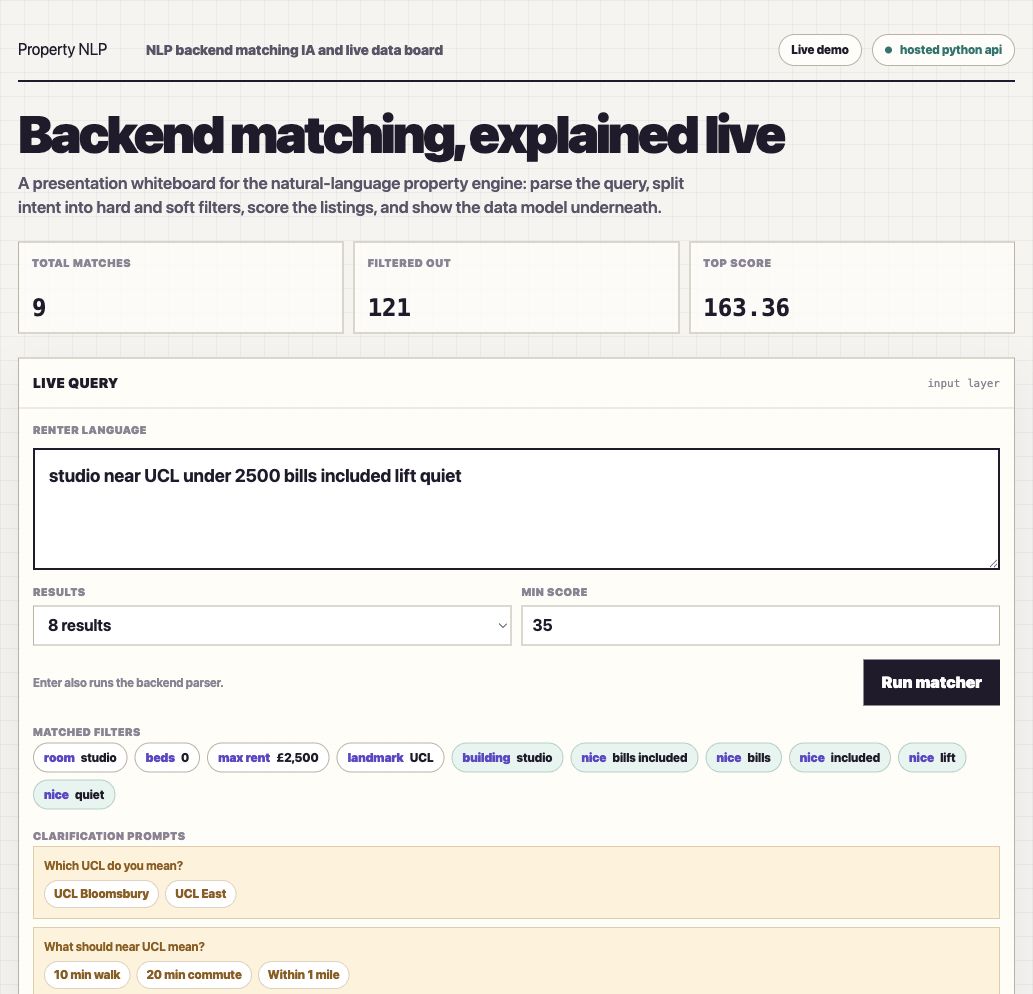Choose 'Within 1 mile' clarification option

tap(303, 975)
